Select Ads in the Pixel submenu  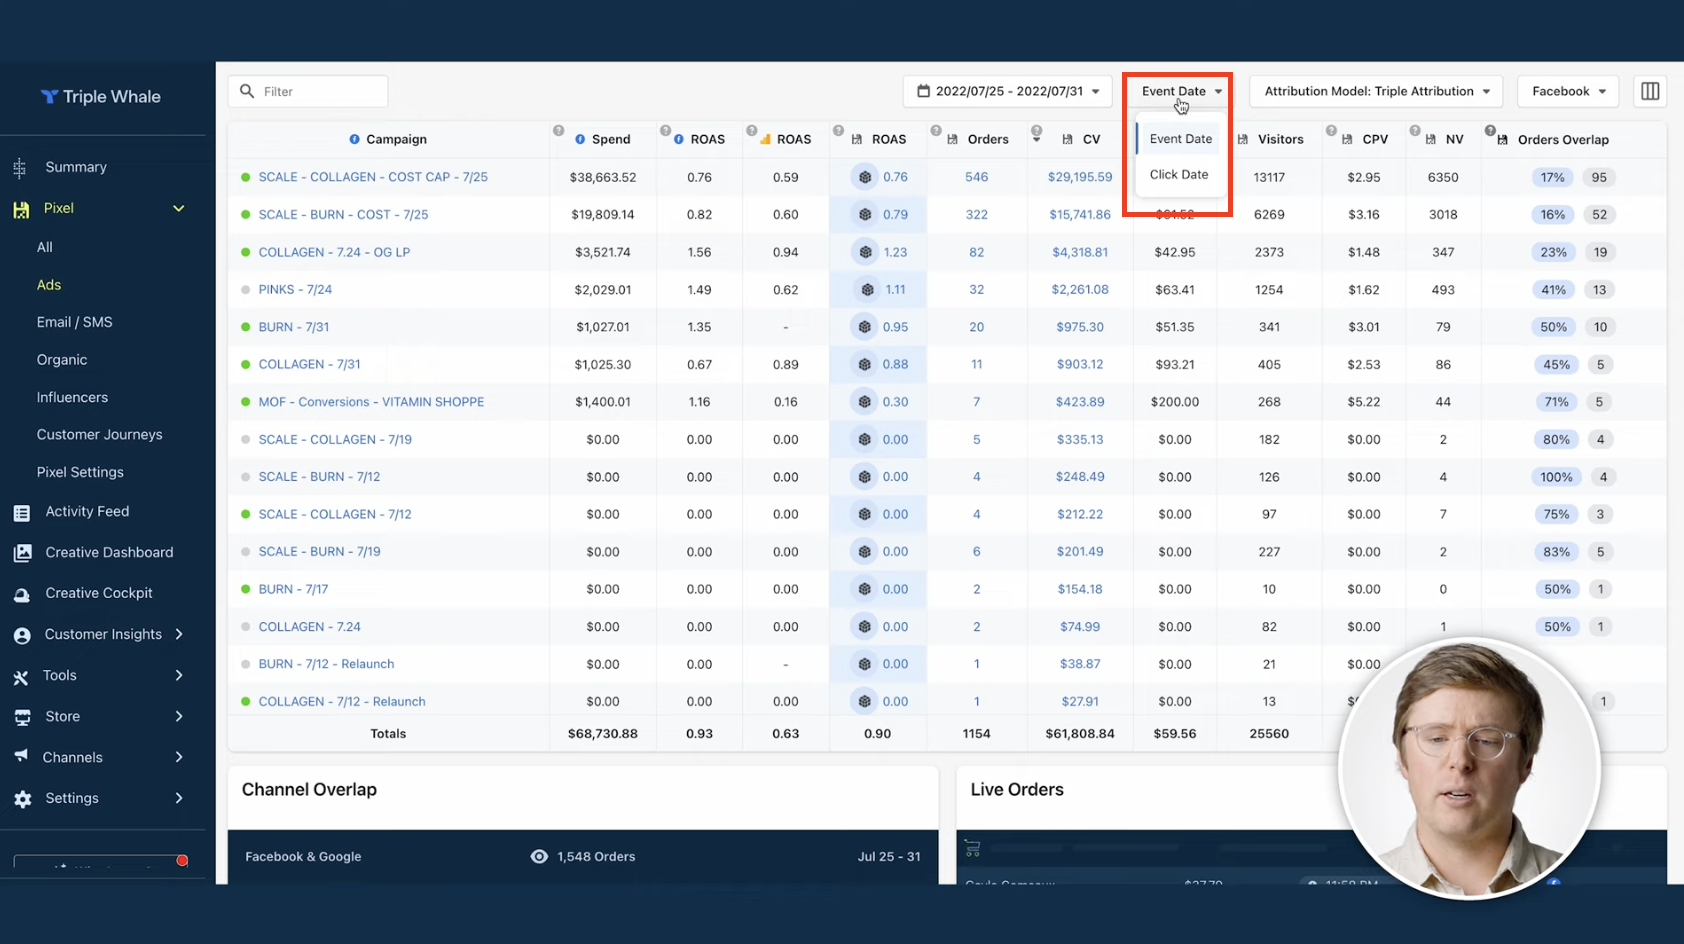click(x=49, y=285)
